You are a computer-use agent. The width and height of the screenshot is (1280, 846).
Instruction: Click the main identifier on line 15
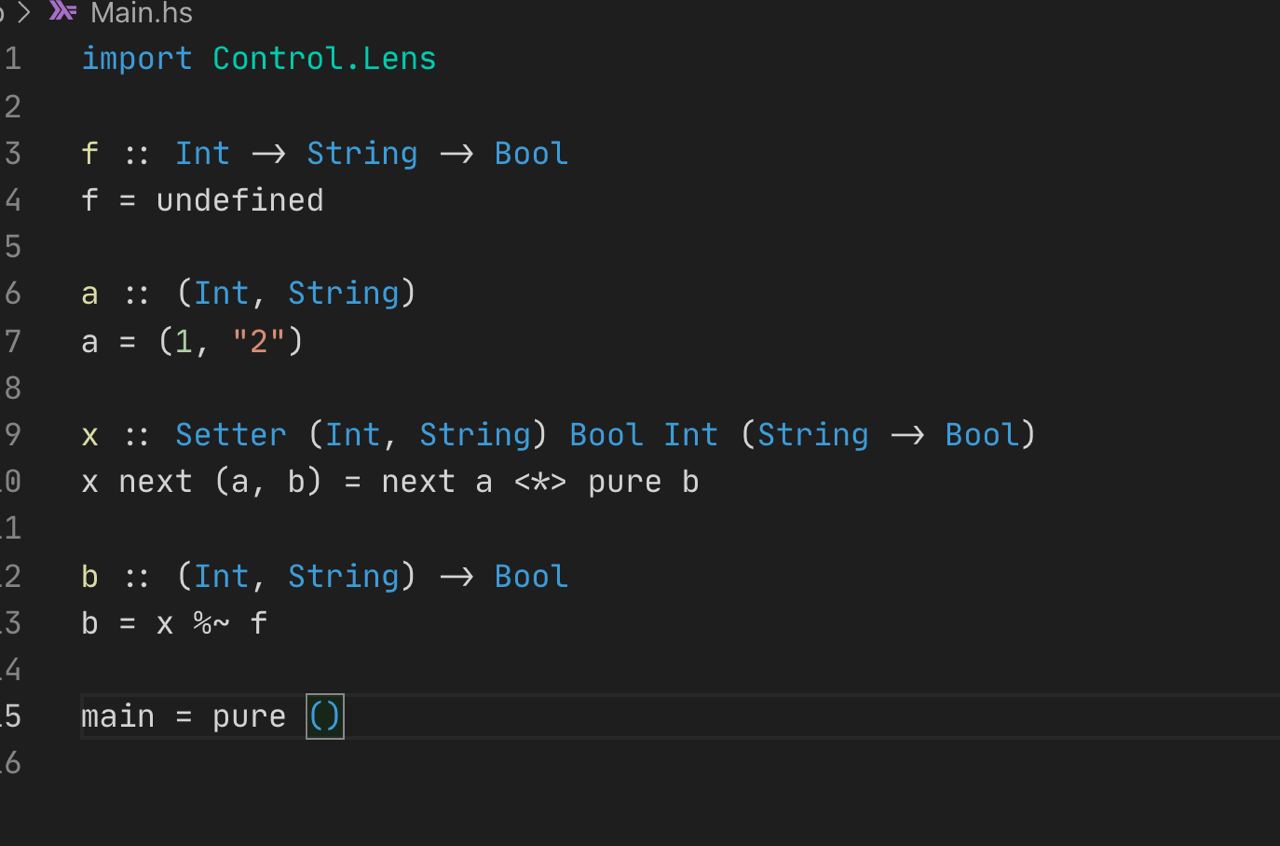117,717
